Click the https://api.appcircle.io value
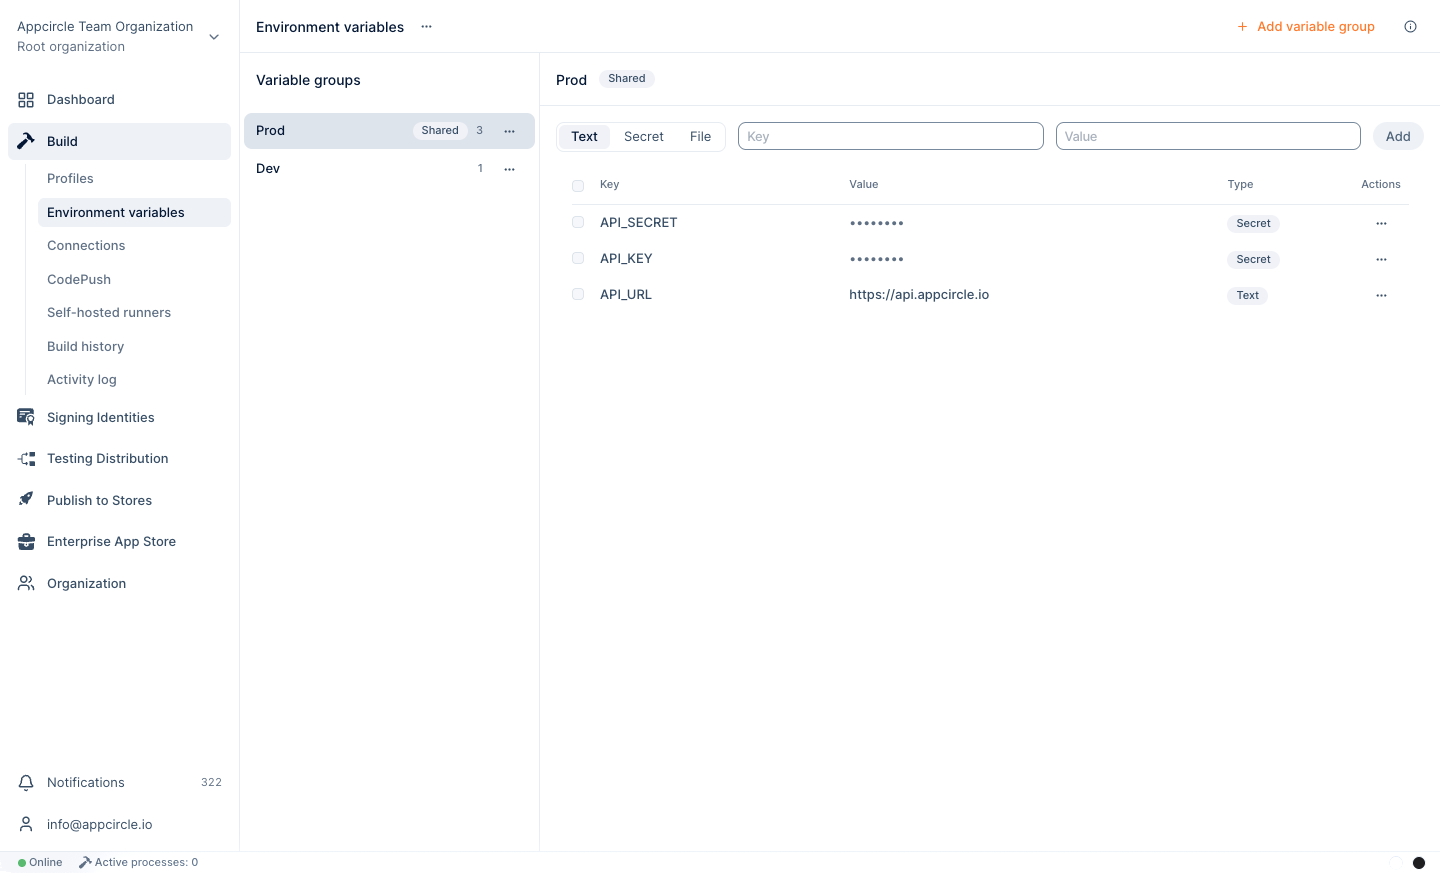Image resolution: width=1440 pixels, height=873 pixels. coord(919,294)
